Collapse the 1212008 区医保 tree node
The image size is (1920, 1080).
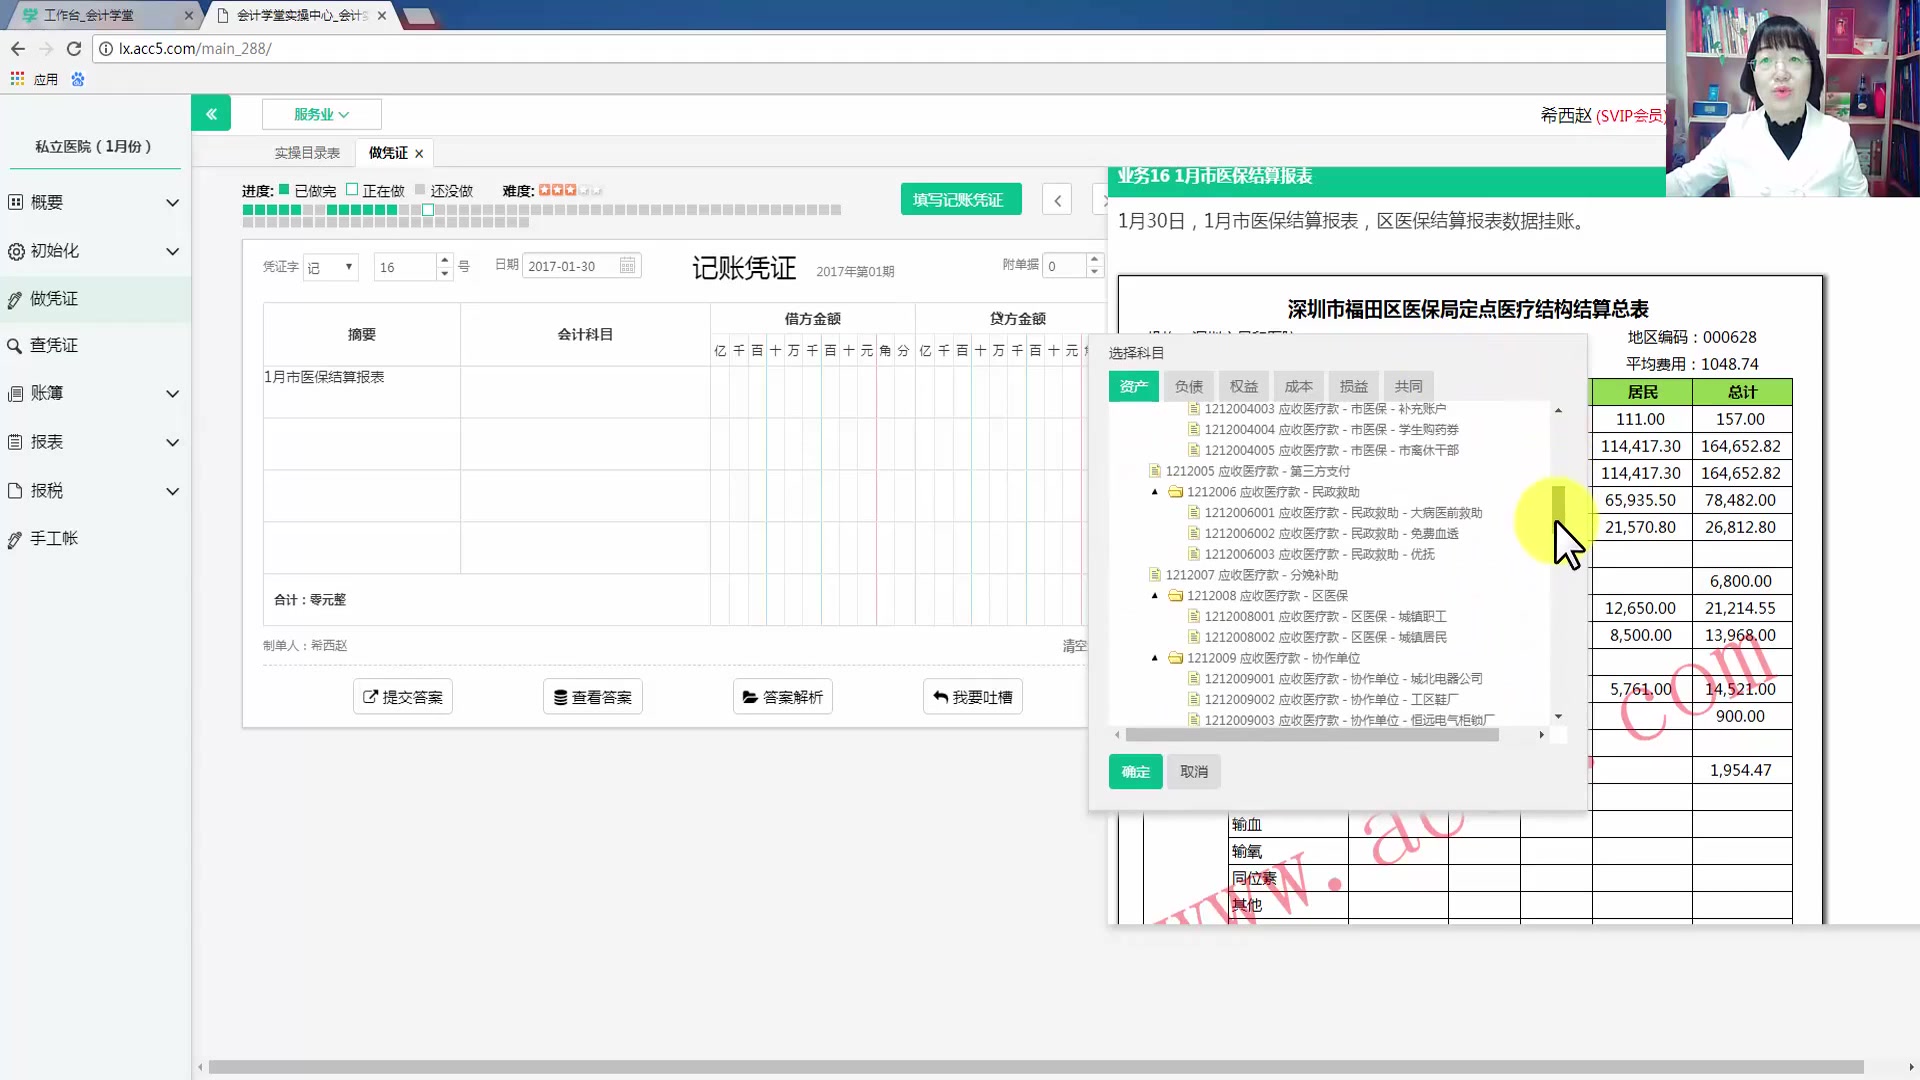[1155, 596]
